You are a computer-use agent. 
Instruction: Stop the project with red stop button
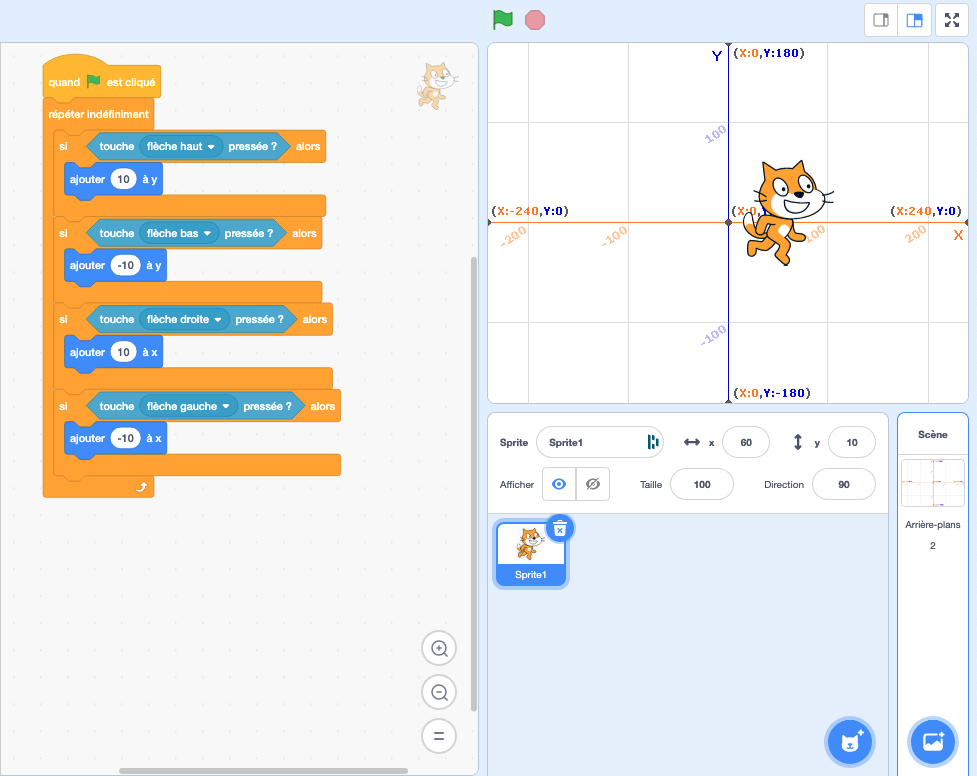click(x=535, y=20)
